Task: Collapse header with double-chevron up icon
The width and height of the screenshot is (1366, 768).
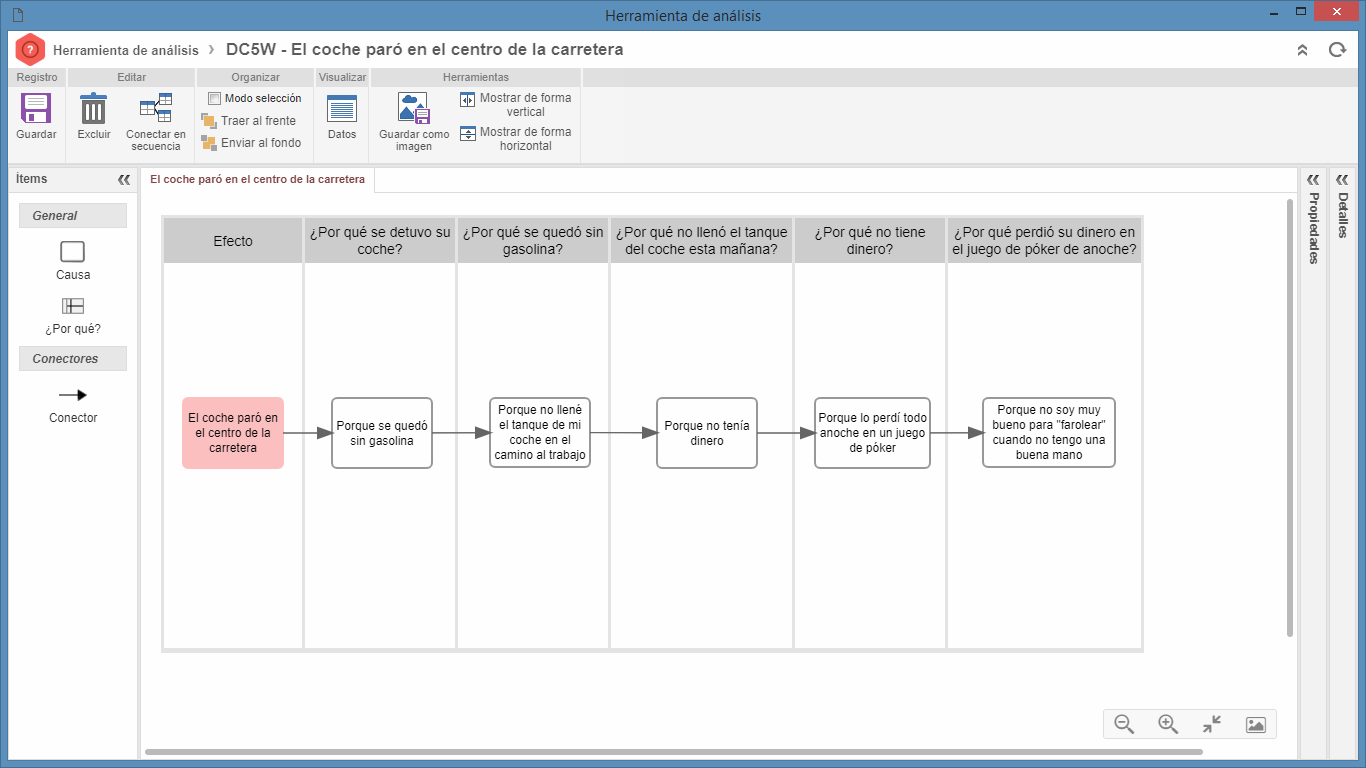Action: coord(1302,50)
